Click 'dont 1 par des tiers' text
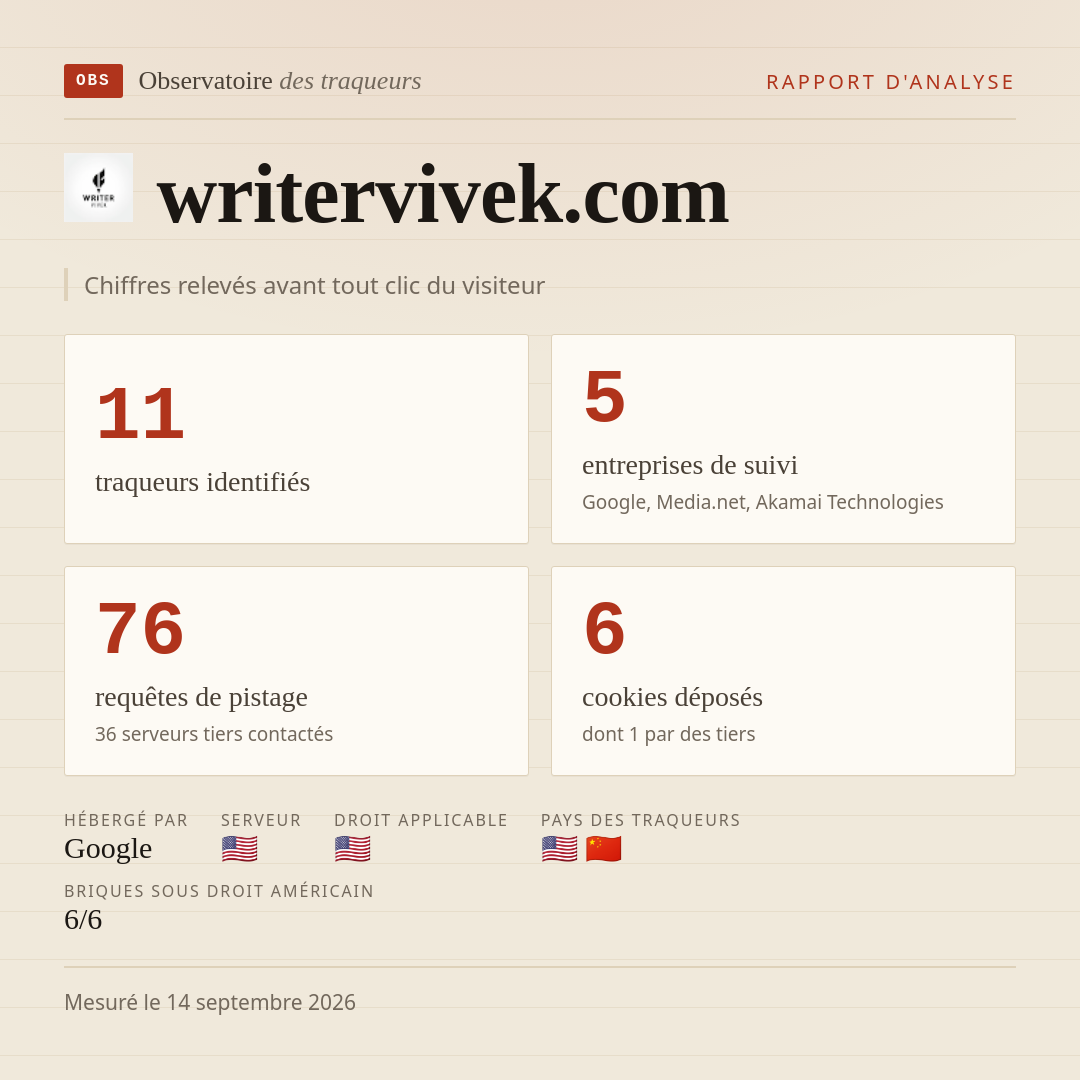 click(668, 734)
